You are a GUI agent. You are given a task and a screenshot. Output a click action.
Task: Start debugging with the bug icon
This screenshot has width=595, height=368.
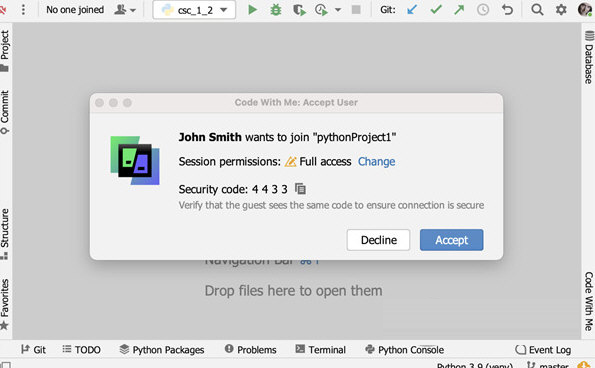pos(276,9)
